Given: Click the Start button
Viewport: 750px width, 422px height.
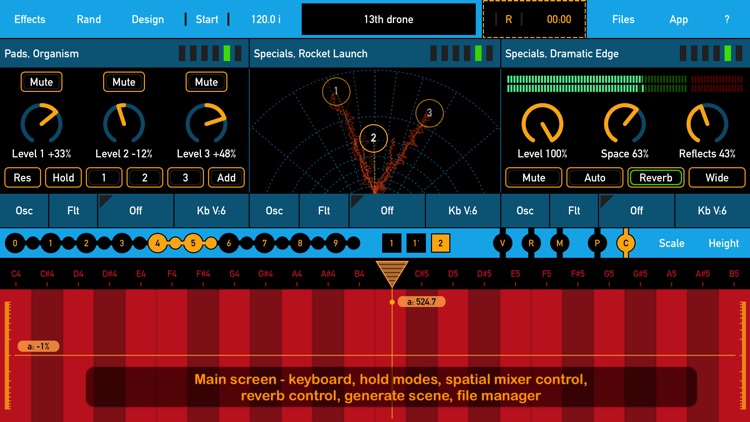Looking at the screenshot, I should [207, 20].
